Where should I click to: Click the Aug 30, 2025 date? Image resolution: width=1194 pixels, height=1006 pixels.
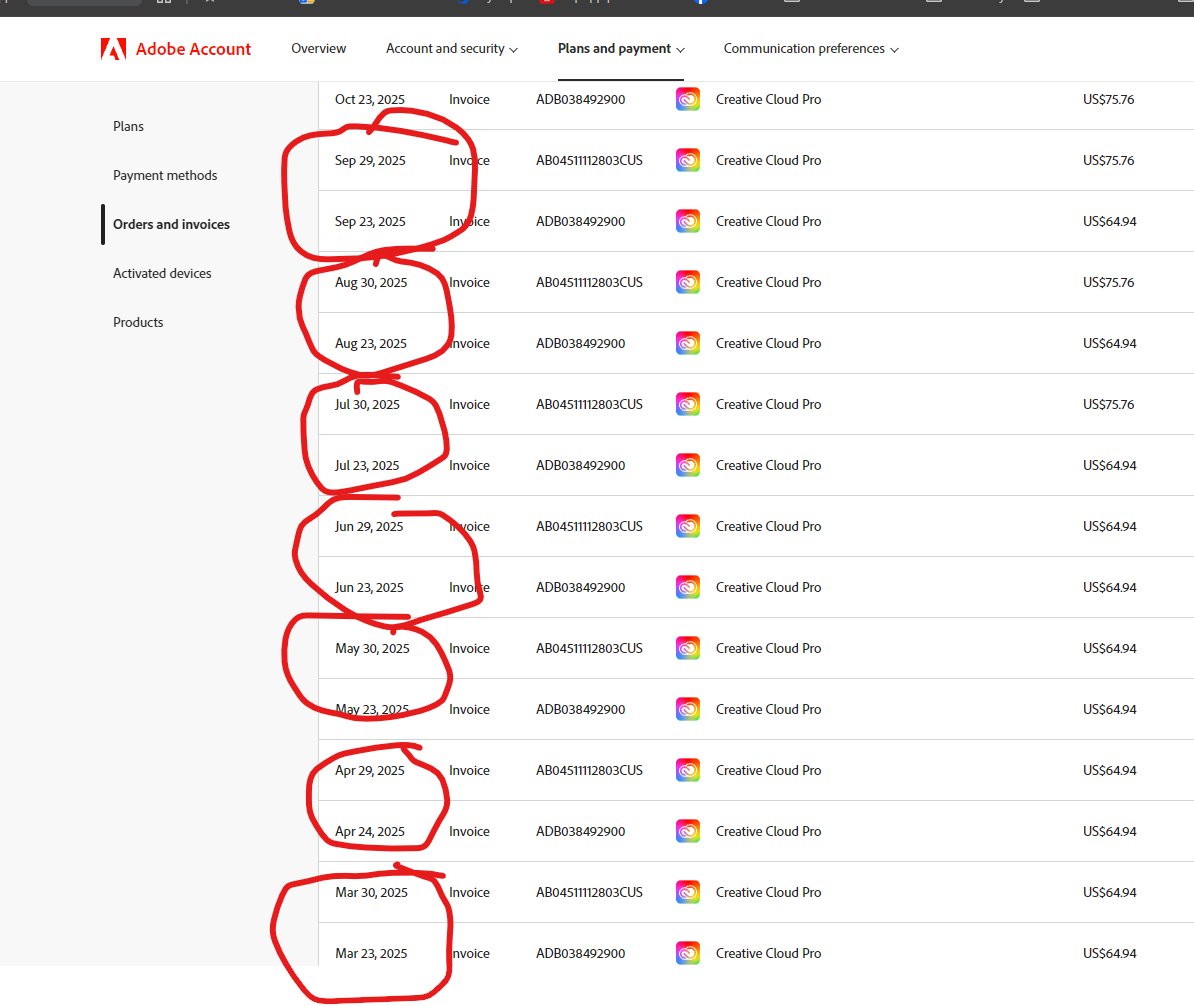(x=371, y=283)
